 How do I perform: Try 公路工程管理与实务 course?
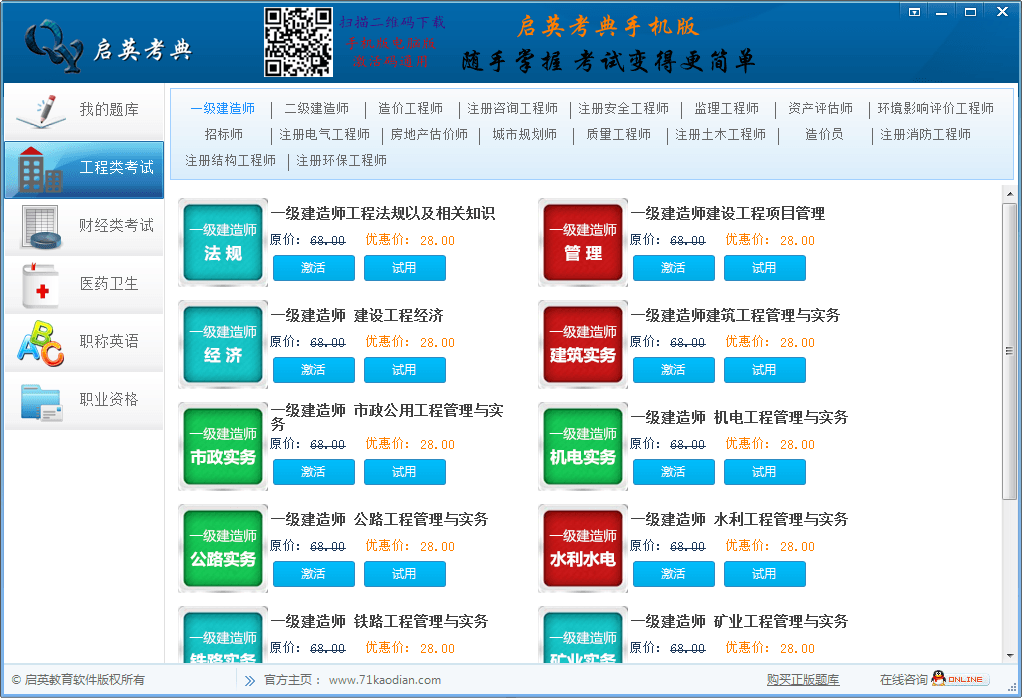pos(405,574)
